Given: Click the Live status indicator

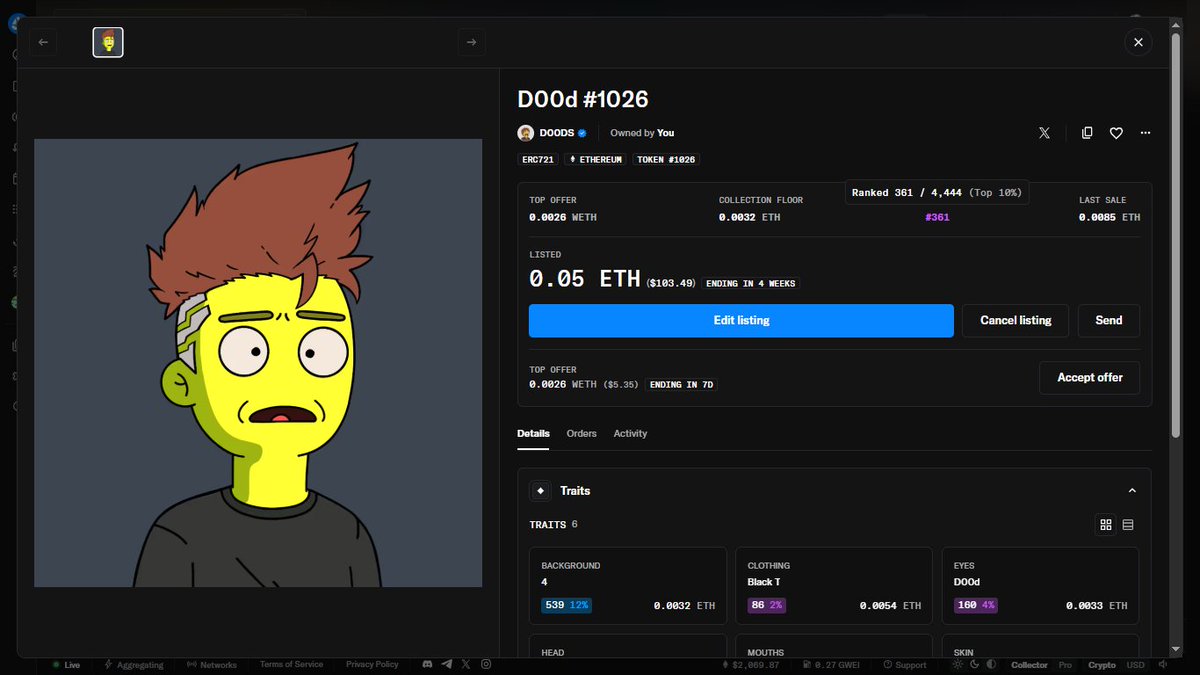Looking at the screenshot, I should (66, 665).
